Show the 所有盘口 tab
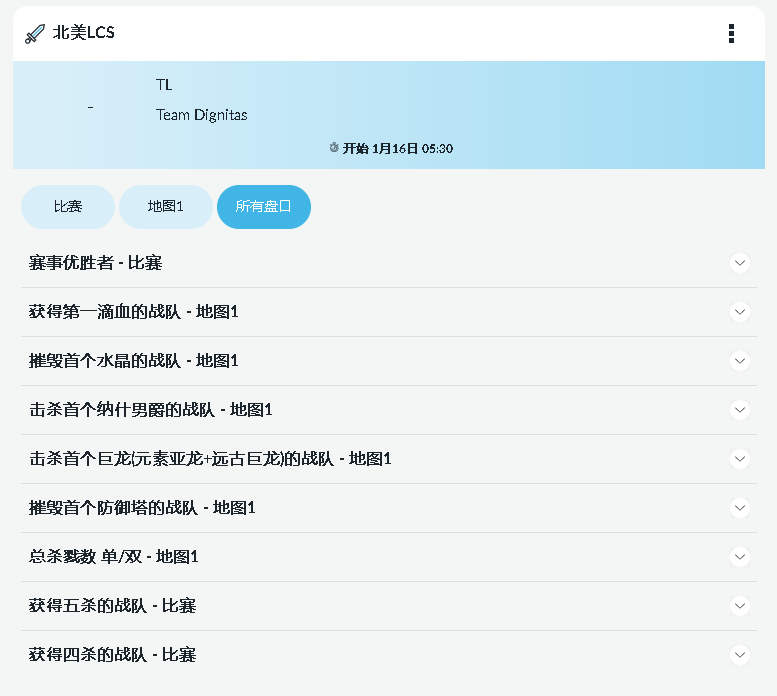 tap(264, 207)
